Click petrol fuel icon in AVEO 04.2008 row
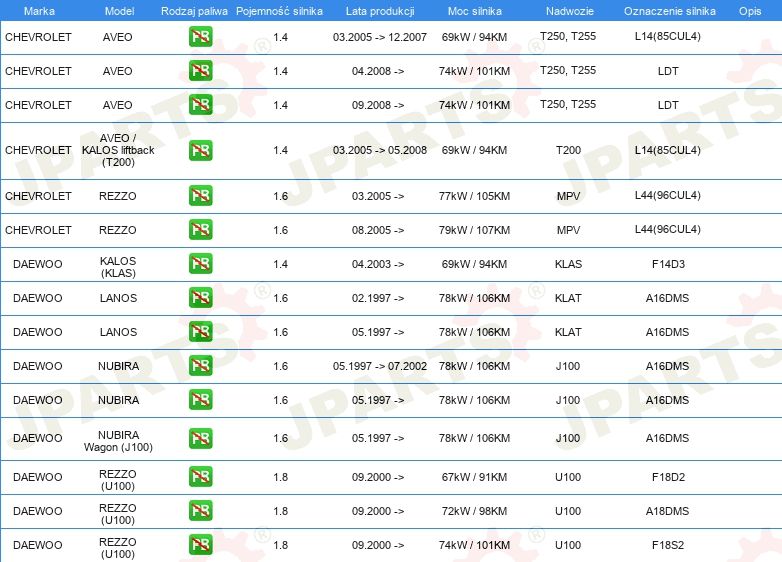 (x=200, y=70)
